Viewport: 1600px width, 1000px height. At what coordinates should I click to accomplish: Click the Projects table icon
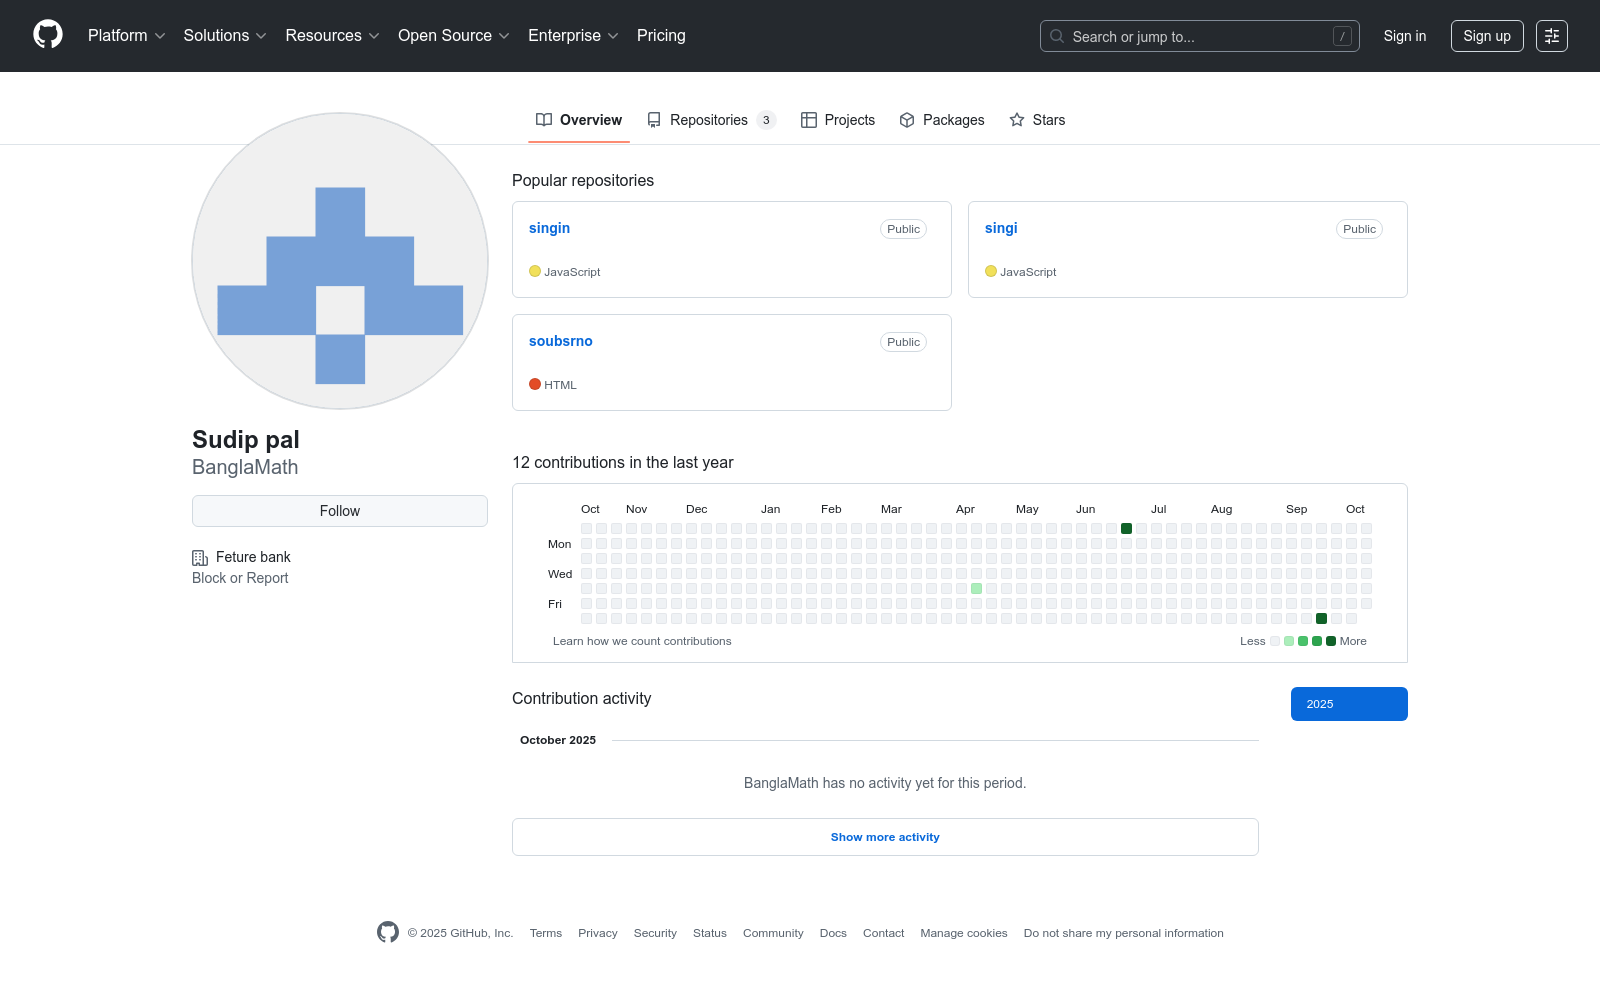coord(809,120)
